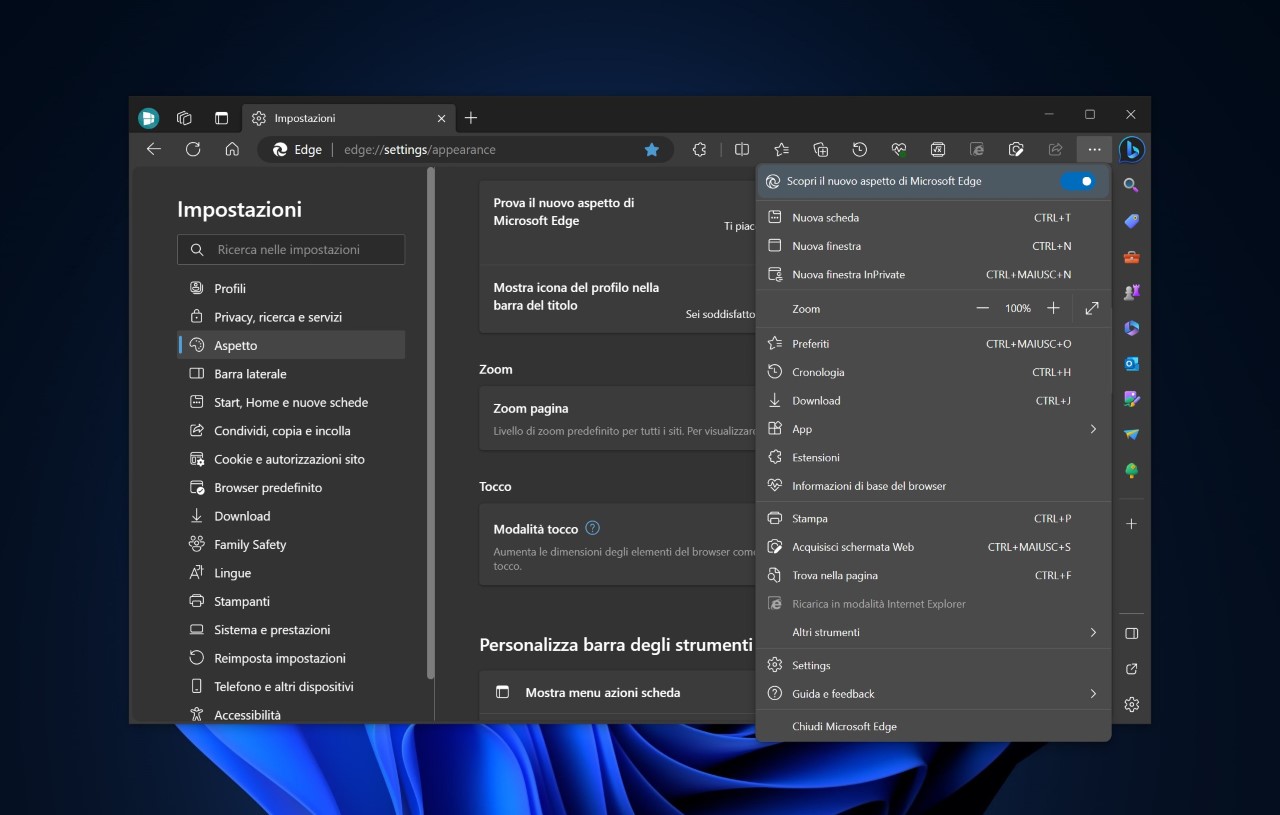Select Nuova finestra menu item
Viewport: 1280px width, 815px height.
pyautogui.click(x=933, y=246)
